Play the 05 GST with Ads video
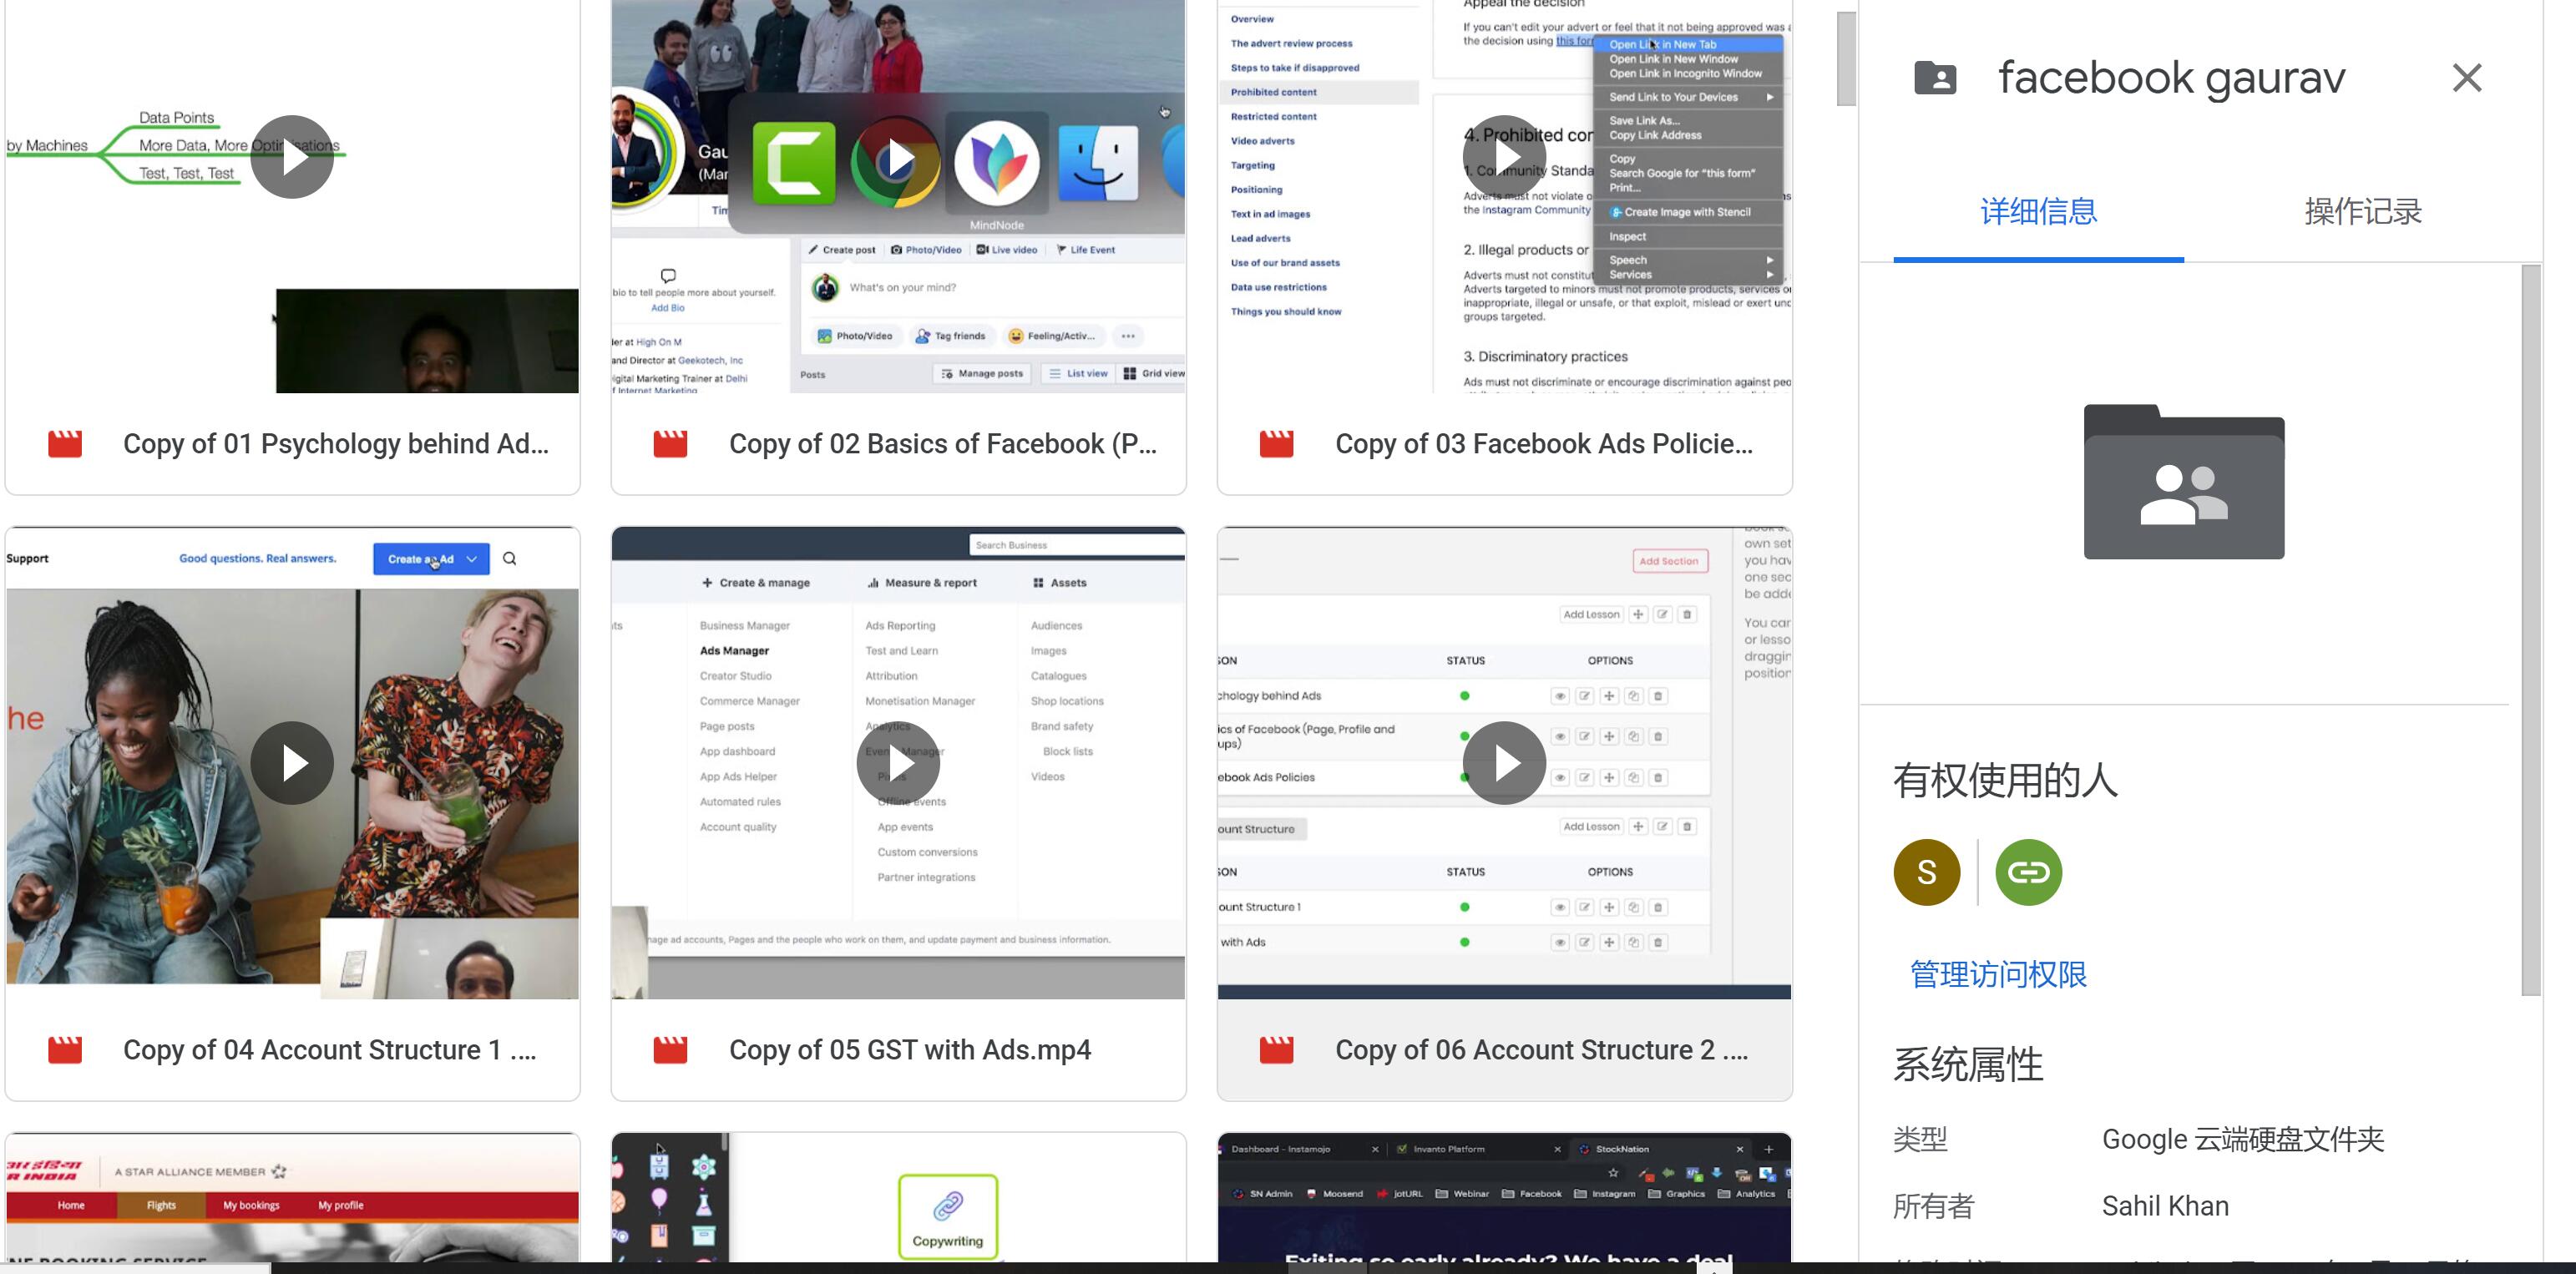This screenshot has height=1274, width=2576. pos(898,763)
